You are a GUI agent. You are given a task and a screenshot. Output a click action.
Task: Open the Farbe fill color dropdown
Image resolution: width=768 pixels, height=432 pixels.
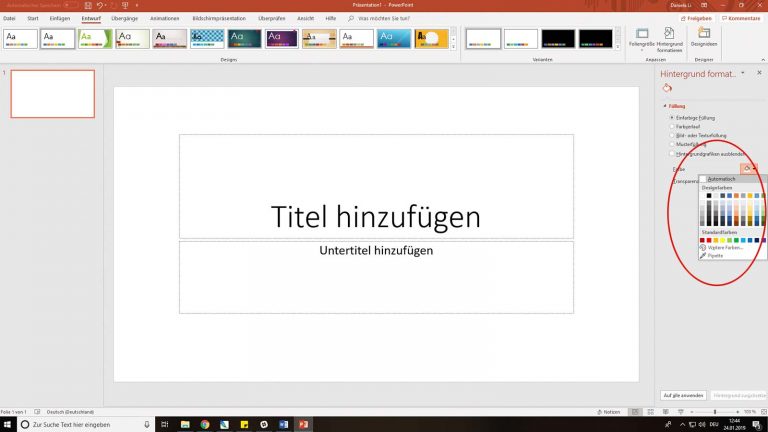tap(750, 167)
